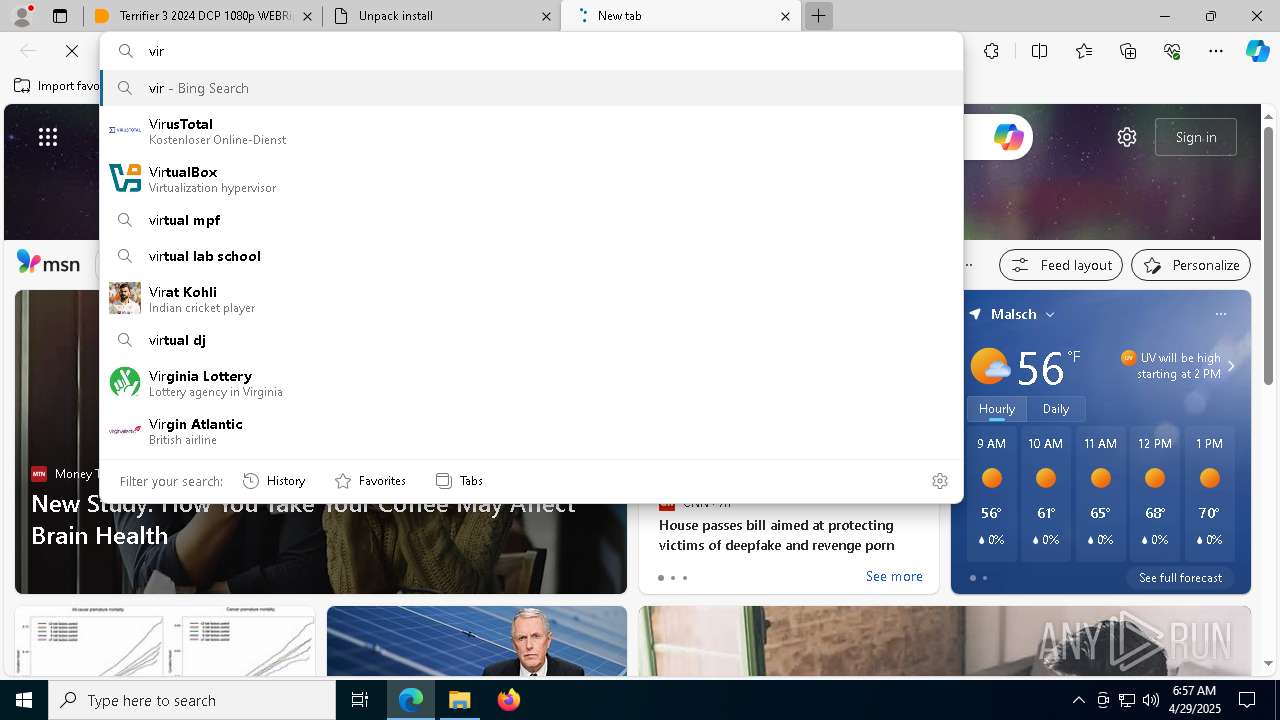The height and width of the screenshot is (720, 1280).
Task: Click the Personalize button
Action: click(1191, 265)
